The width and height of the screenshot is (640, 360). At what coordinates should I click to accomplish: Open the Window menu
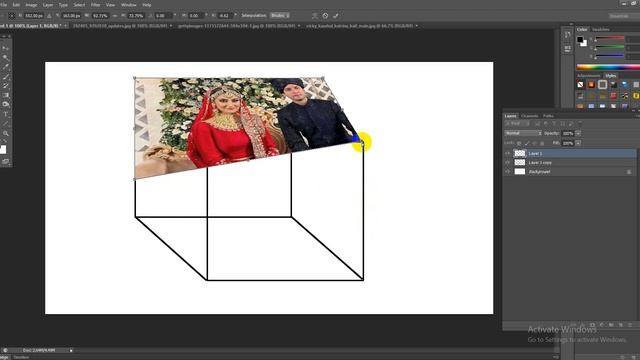[129, 5]
